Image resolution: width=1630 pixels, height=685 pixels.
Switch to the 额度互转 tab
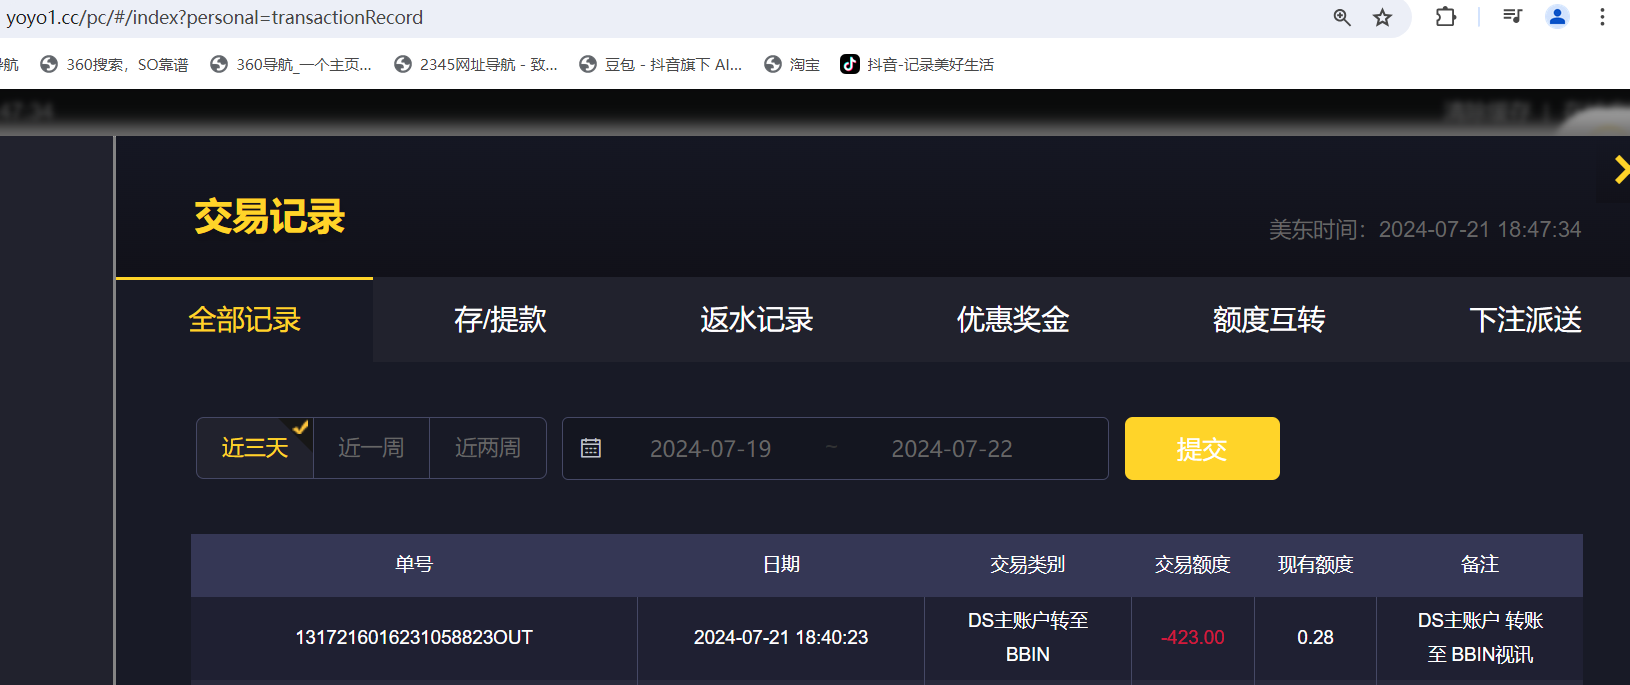coord(1269,320)
